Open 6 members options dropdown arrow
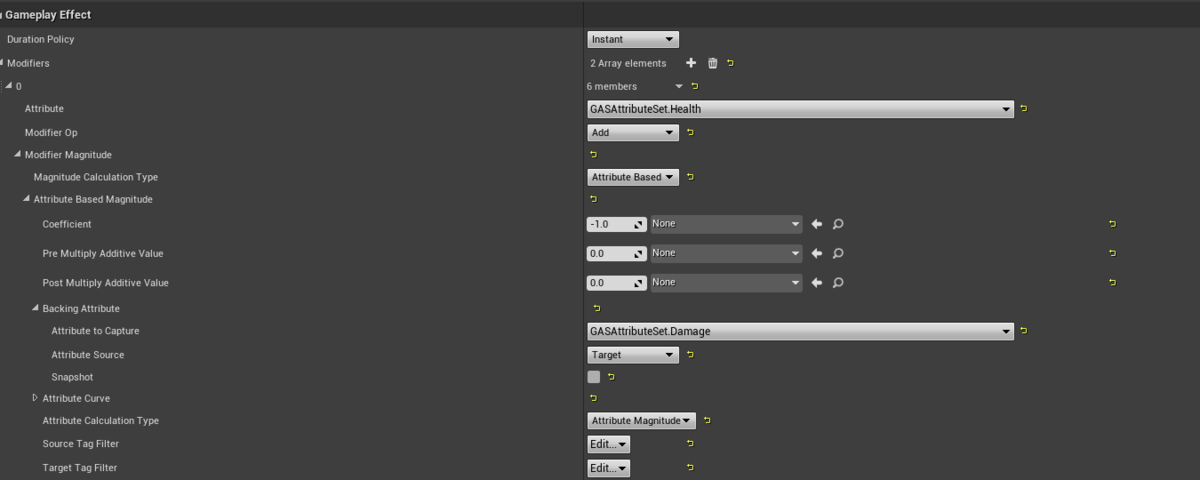Screen dimensions: 1200x480 pyautogui.click(x=680, y=87)
